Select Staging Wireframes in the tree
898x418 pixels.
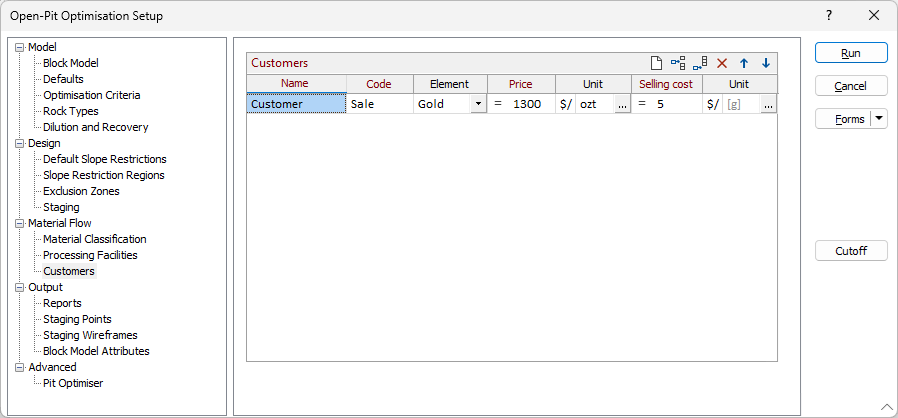point(90,336)
